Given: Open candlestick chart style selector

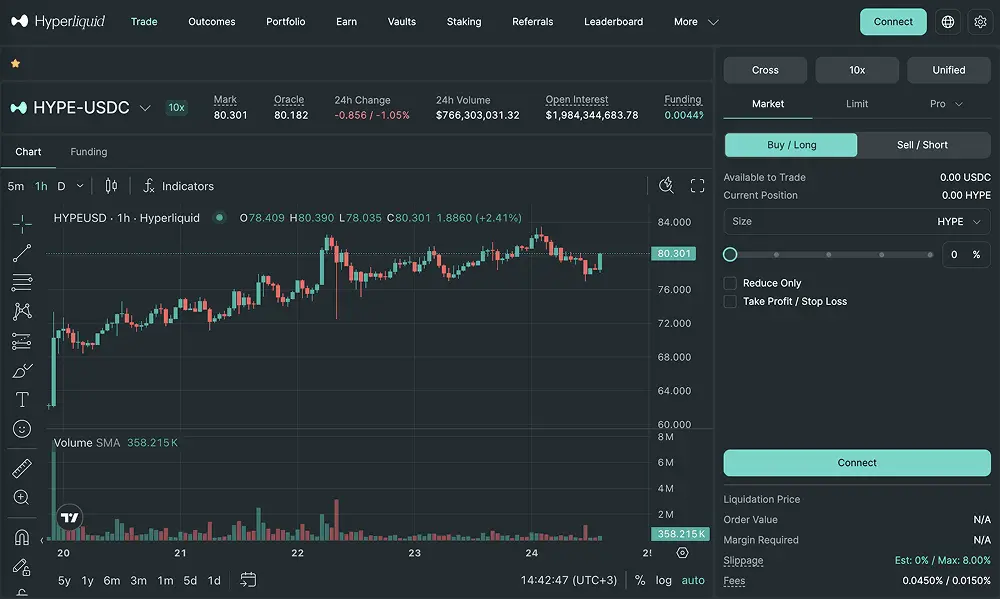Looking at the screenshot, I should pos(111,186).
